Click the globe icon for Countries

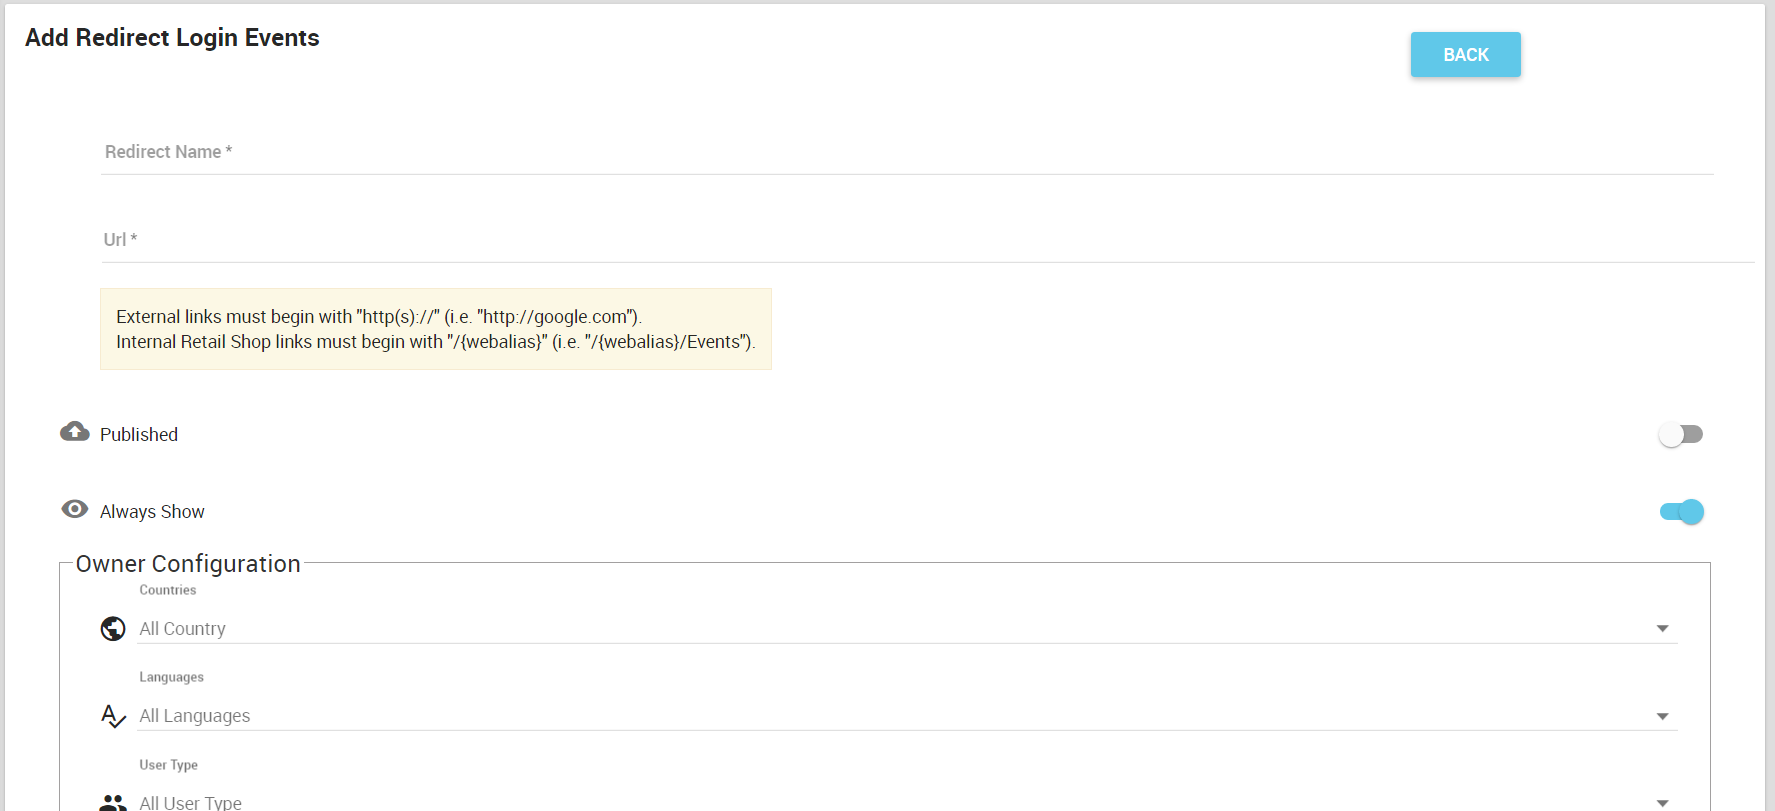[113, 628]
